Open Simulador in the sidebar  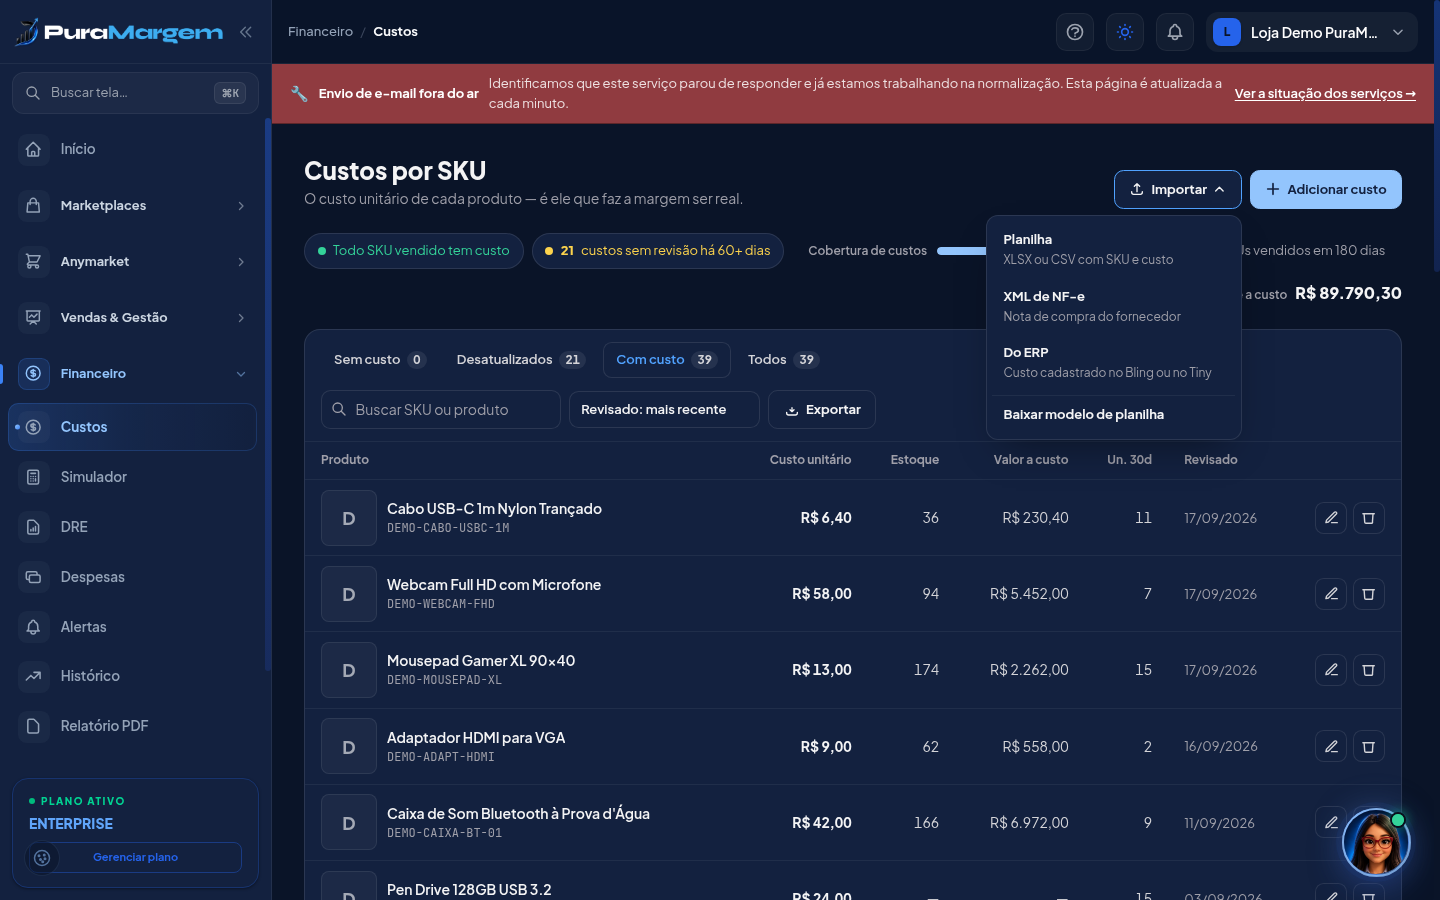click(133, 477)
